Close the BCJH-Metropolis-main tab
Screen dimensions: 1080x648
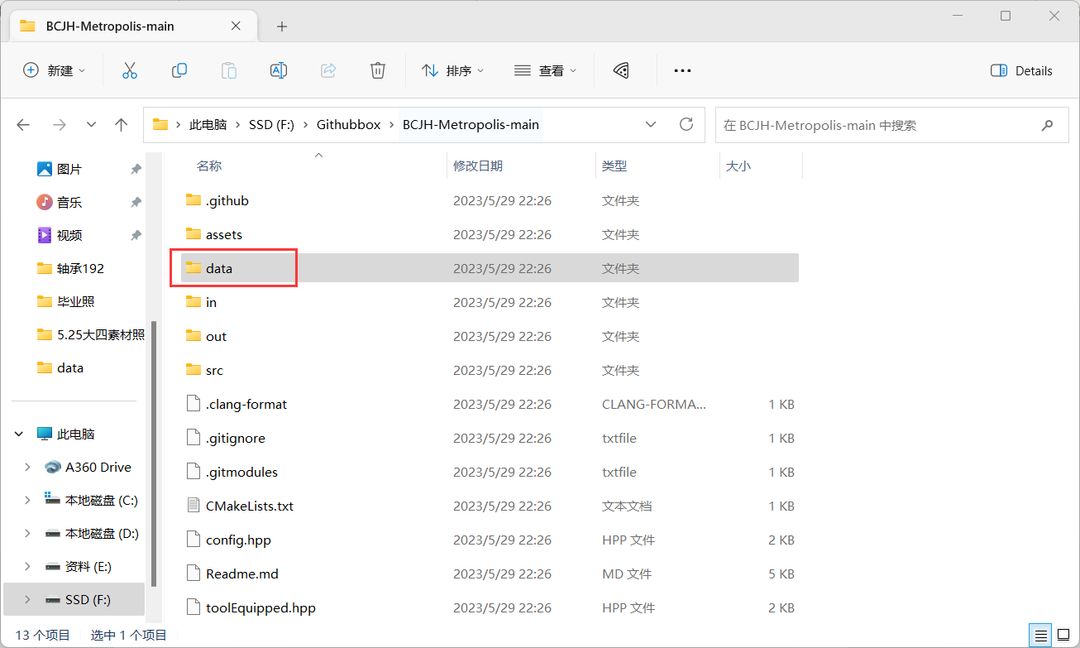236,26
